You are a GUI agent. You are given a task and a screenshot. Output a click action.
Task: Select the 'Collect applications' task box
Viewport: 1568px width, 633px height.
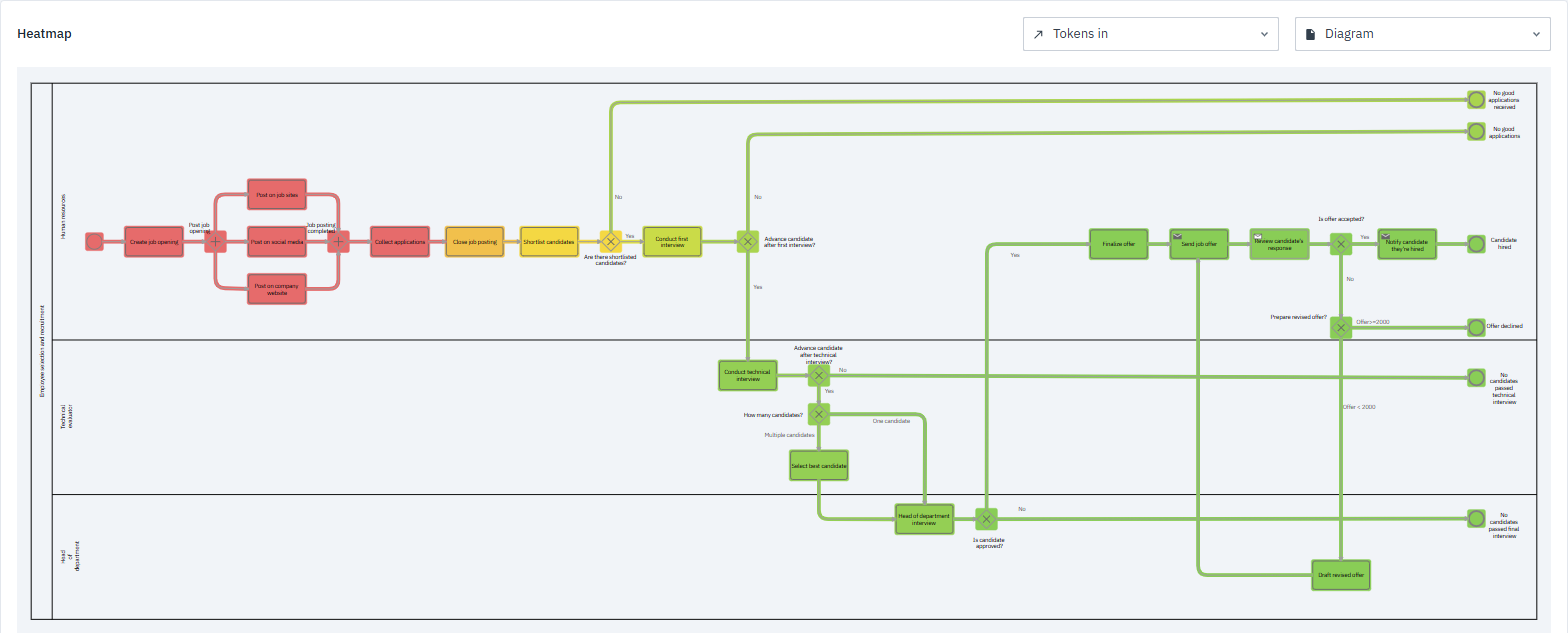pos(399,242)
